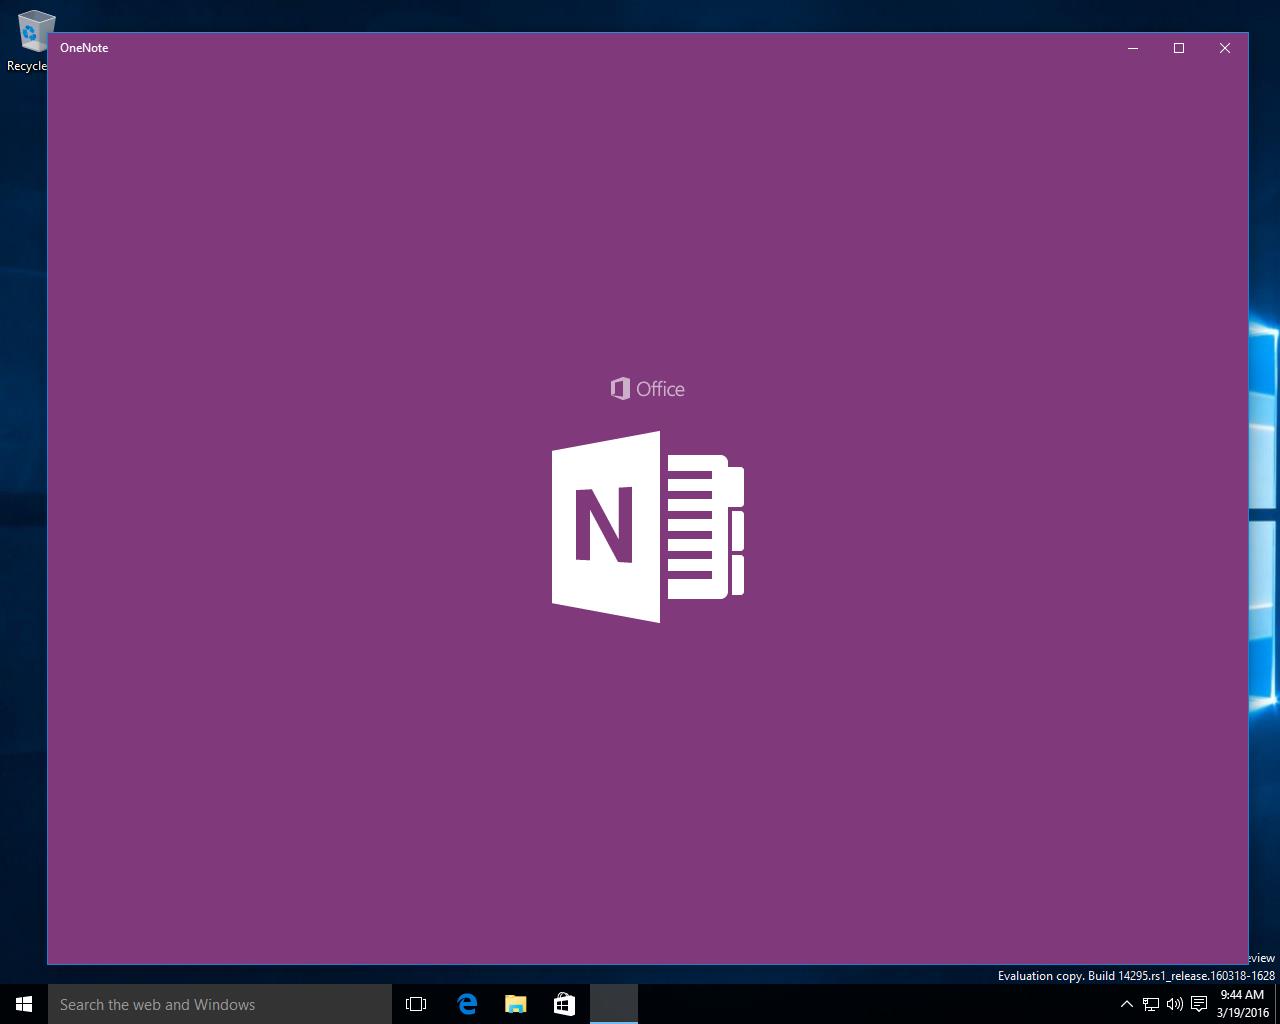This screenshot has width=1280, height=1024.
Task: Minimize the OneNote window
Action: [x=1133, y=48]
